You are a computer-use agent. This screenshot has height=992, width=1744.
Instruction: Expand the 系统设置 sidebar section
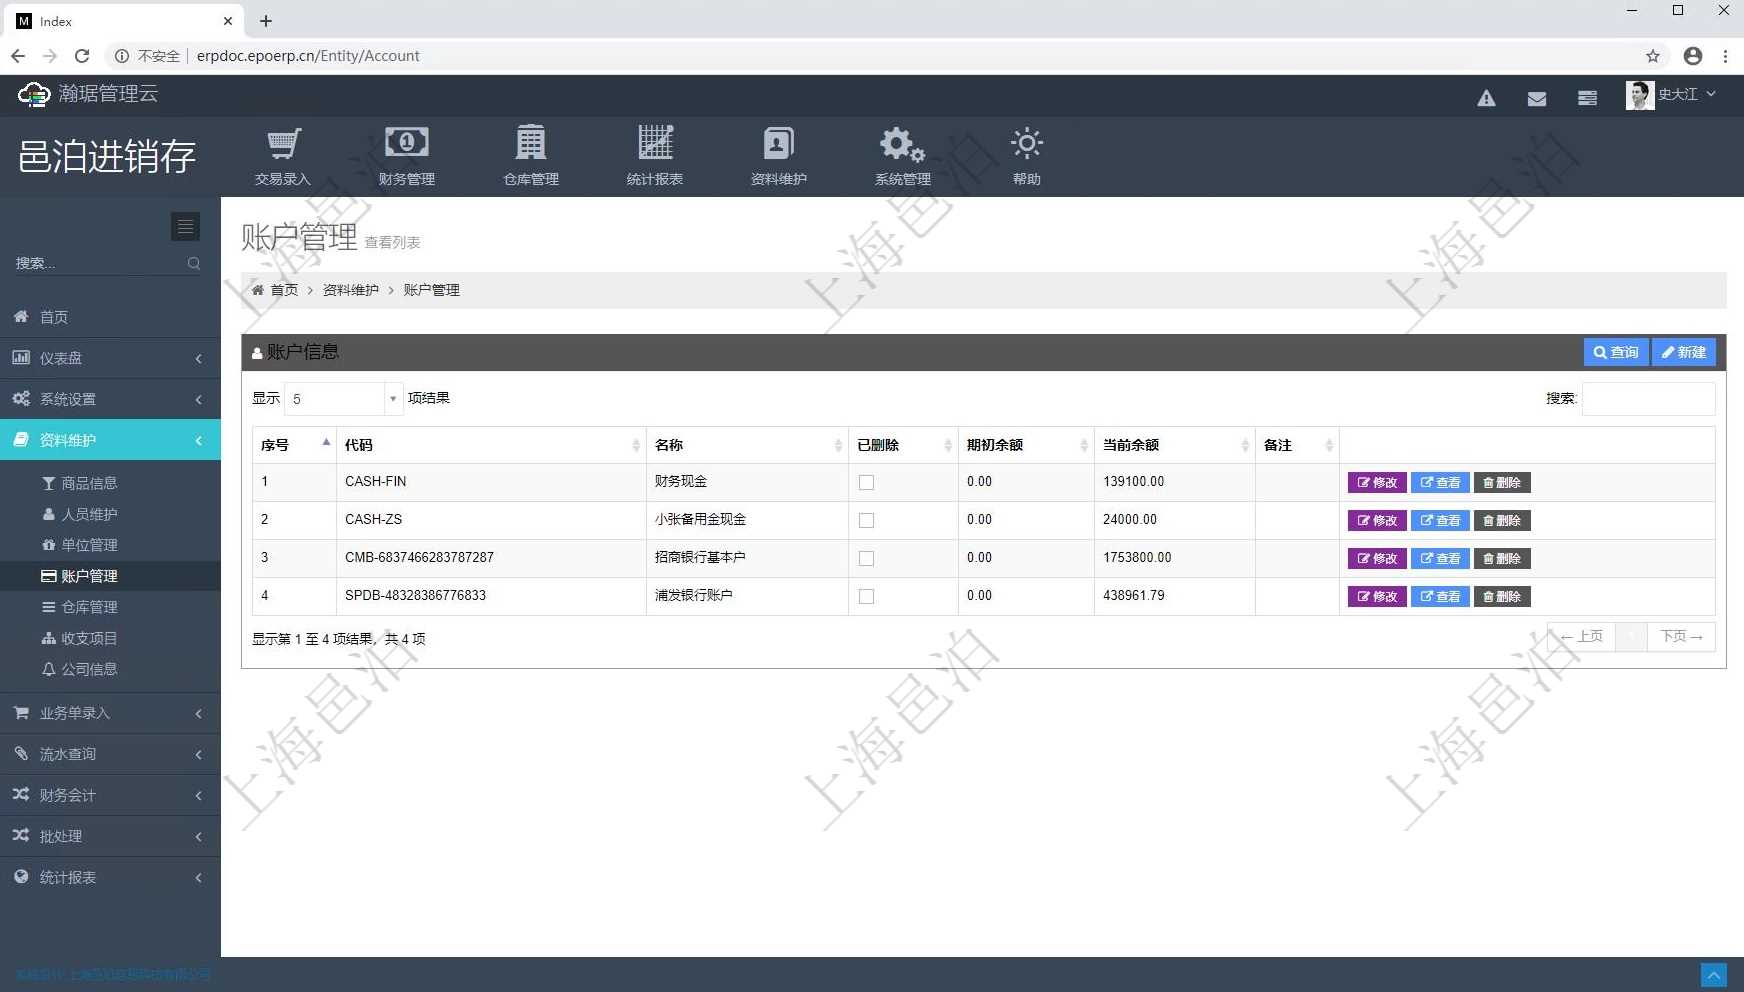click(110, 399)
